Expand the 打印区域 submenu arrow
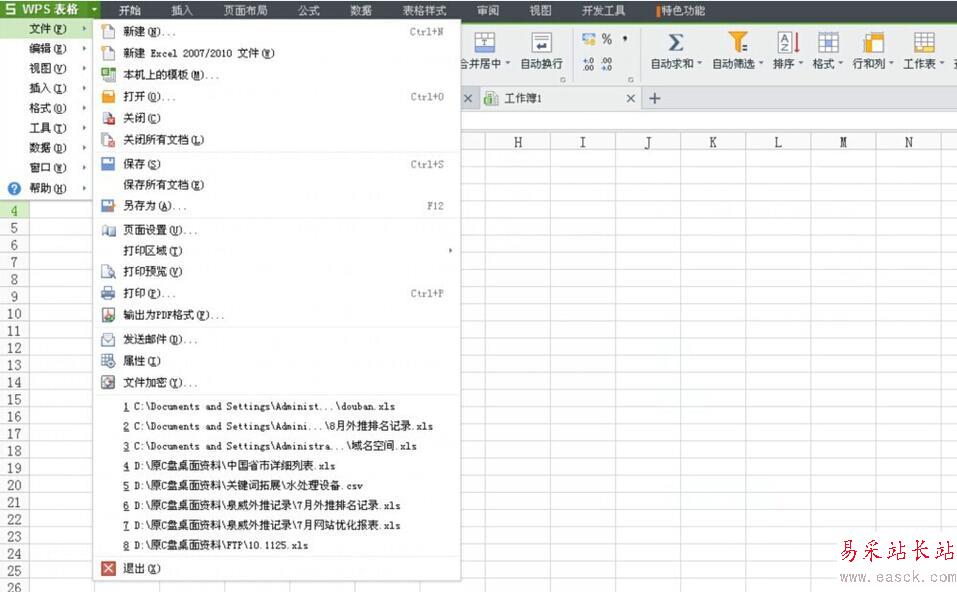 [450, 251]
